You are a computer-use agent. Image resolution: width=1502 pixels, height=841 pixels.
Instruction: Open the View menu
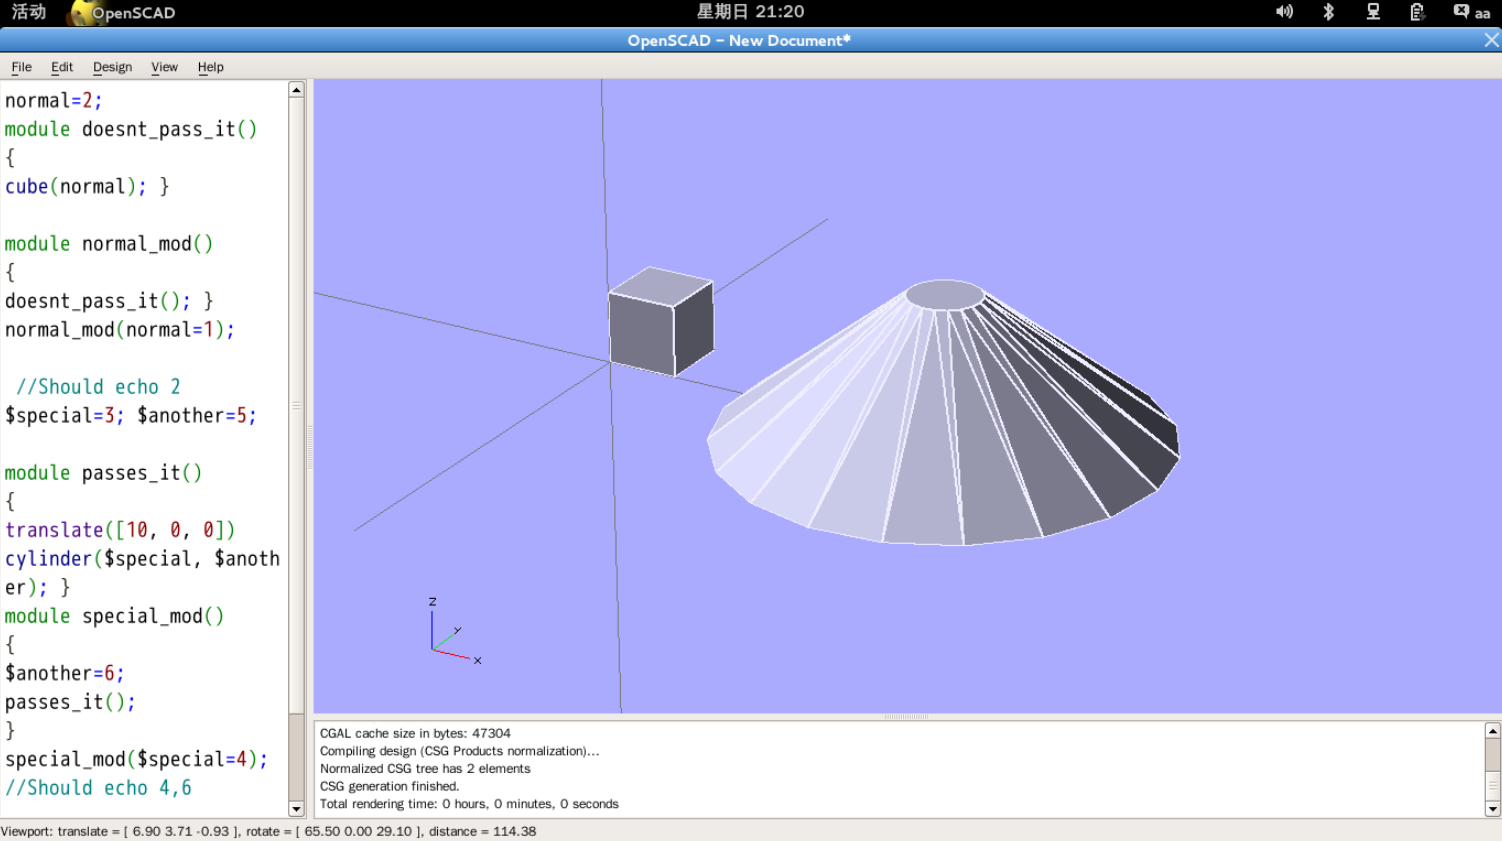164,67
